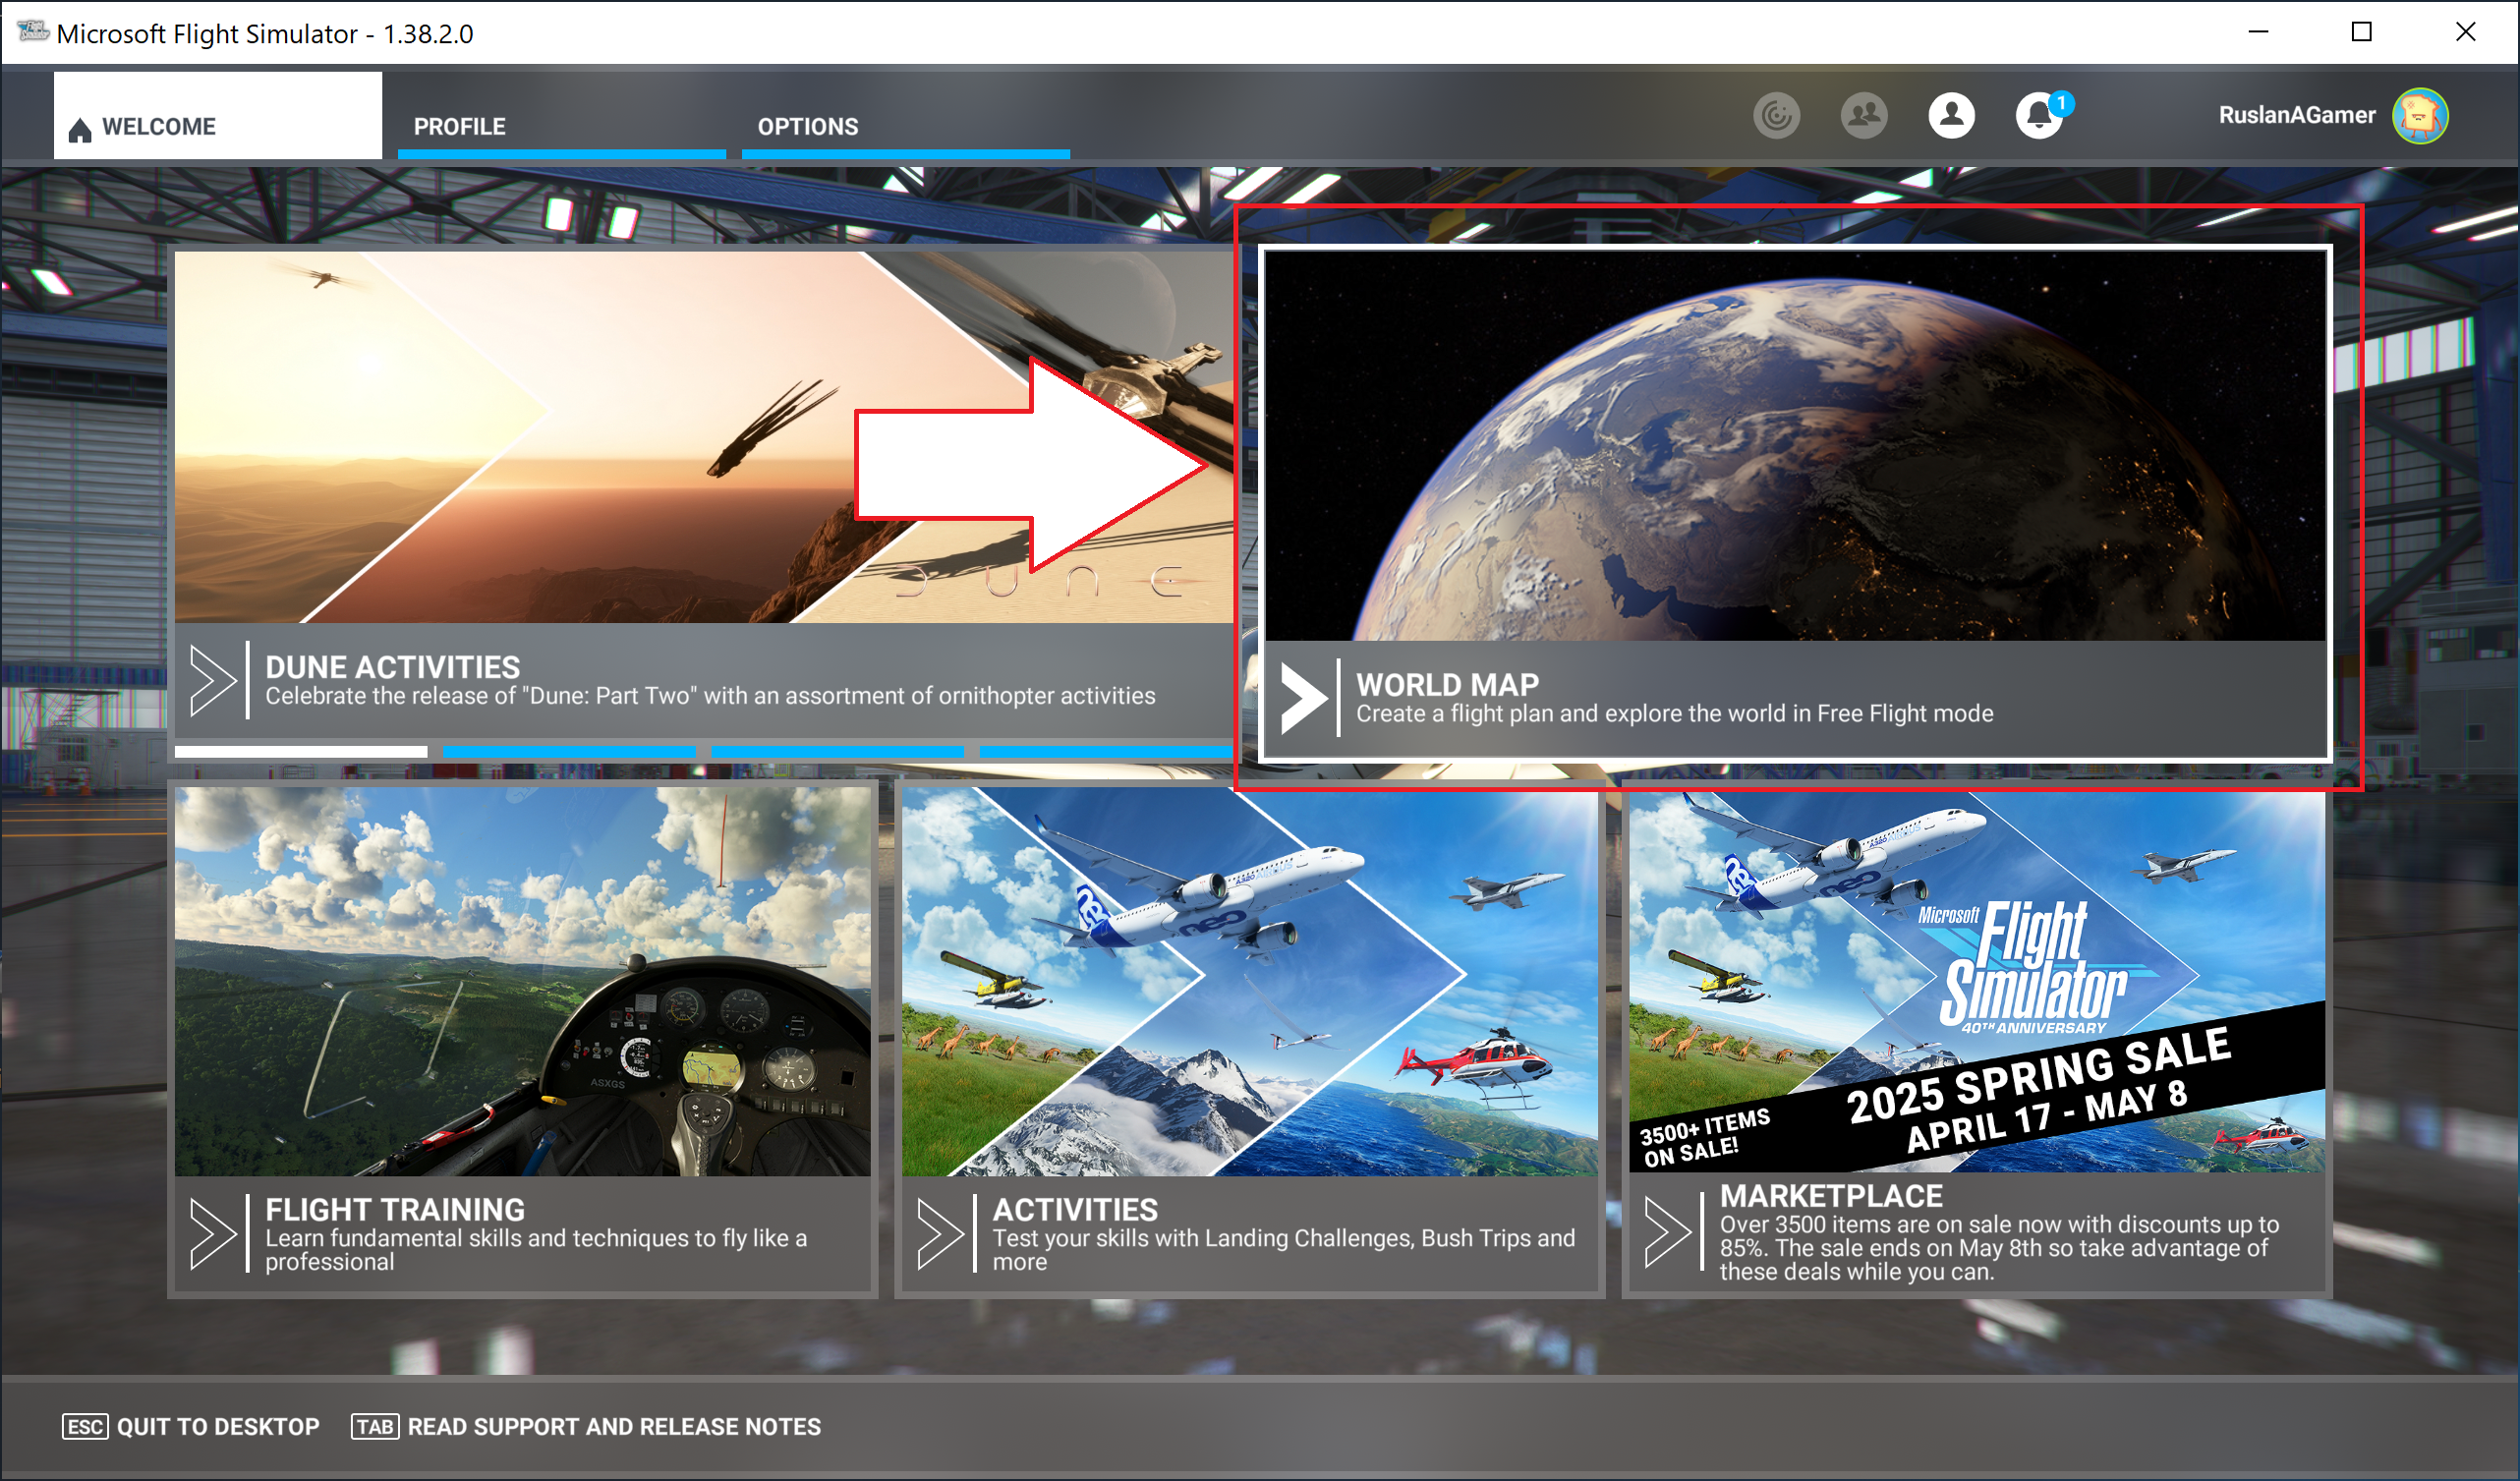
Task: Close the Flight Simulator window
Action: click(2465, 32)
